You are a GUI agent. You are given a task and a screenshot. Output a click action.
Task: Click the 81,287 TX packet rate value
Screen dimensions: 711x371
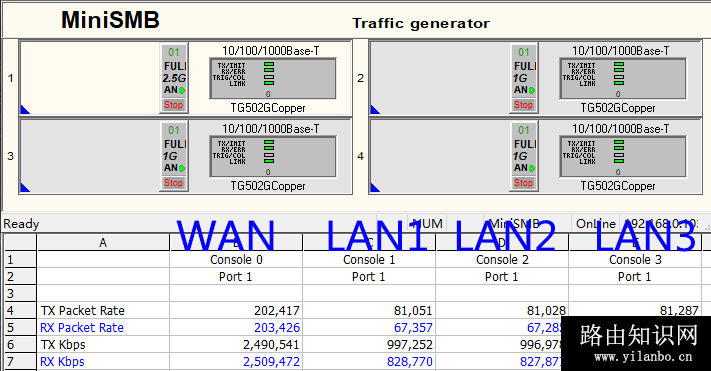[679, 311]
